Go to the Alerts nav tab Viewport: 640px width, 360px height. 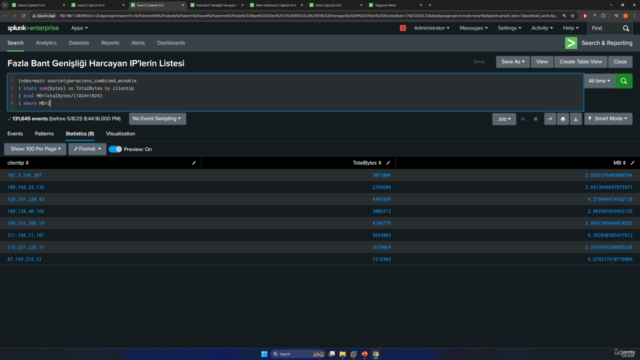pyautogui.click(x=138, y=43)
